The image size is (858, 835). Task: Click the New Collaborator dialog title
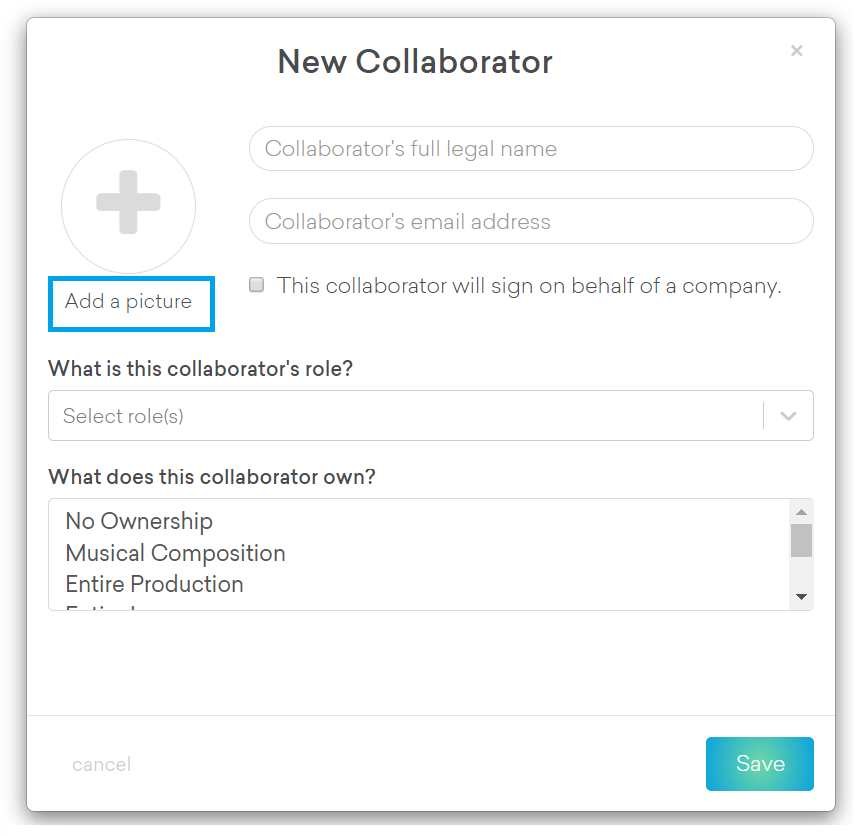coord(415,62)
